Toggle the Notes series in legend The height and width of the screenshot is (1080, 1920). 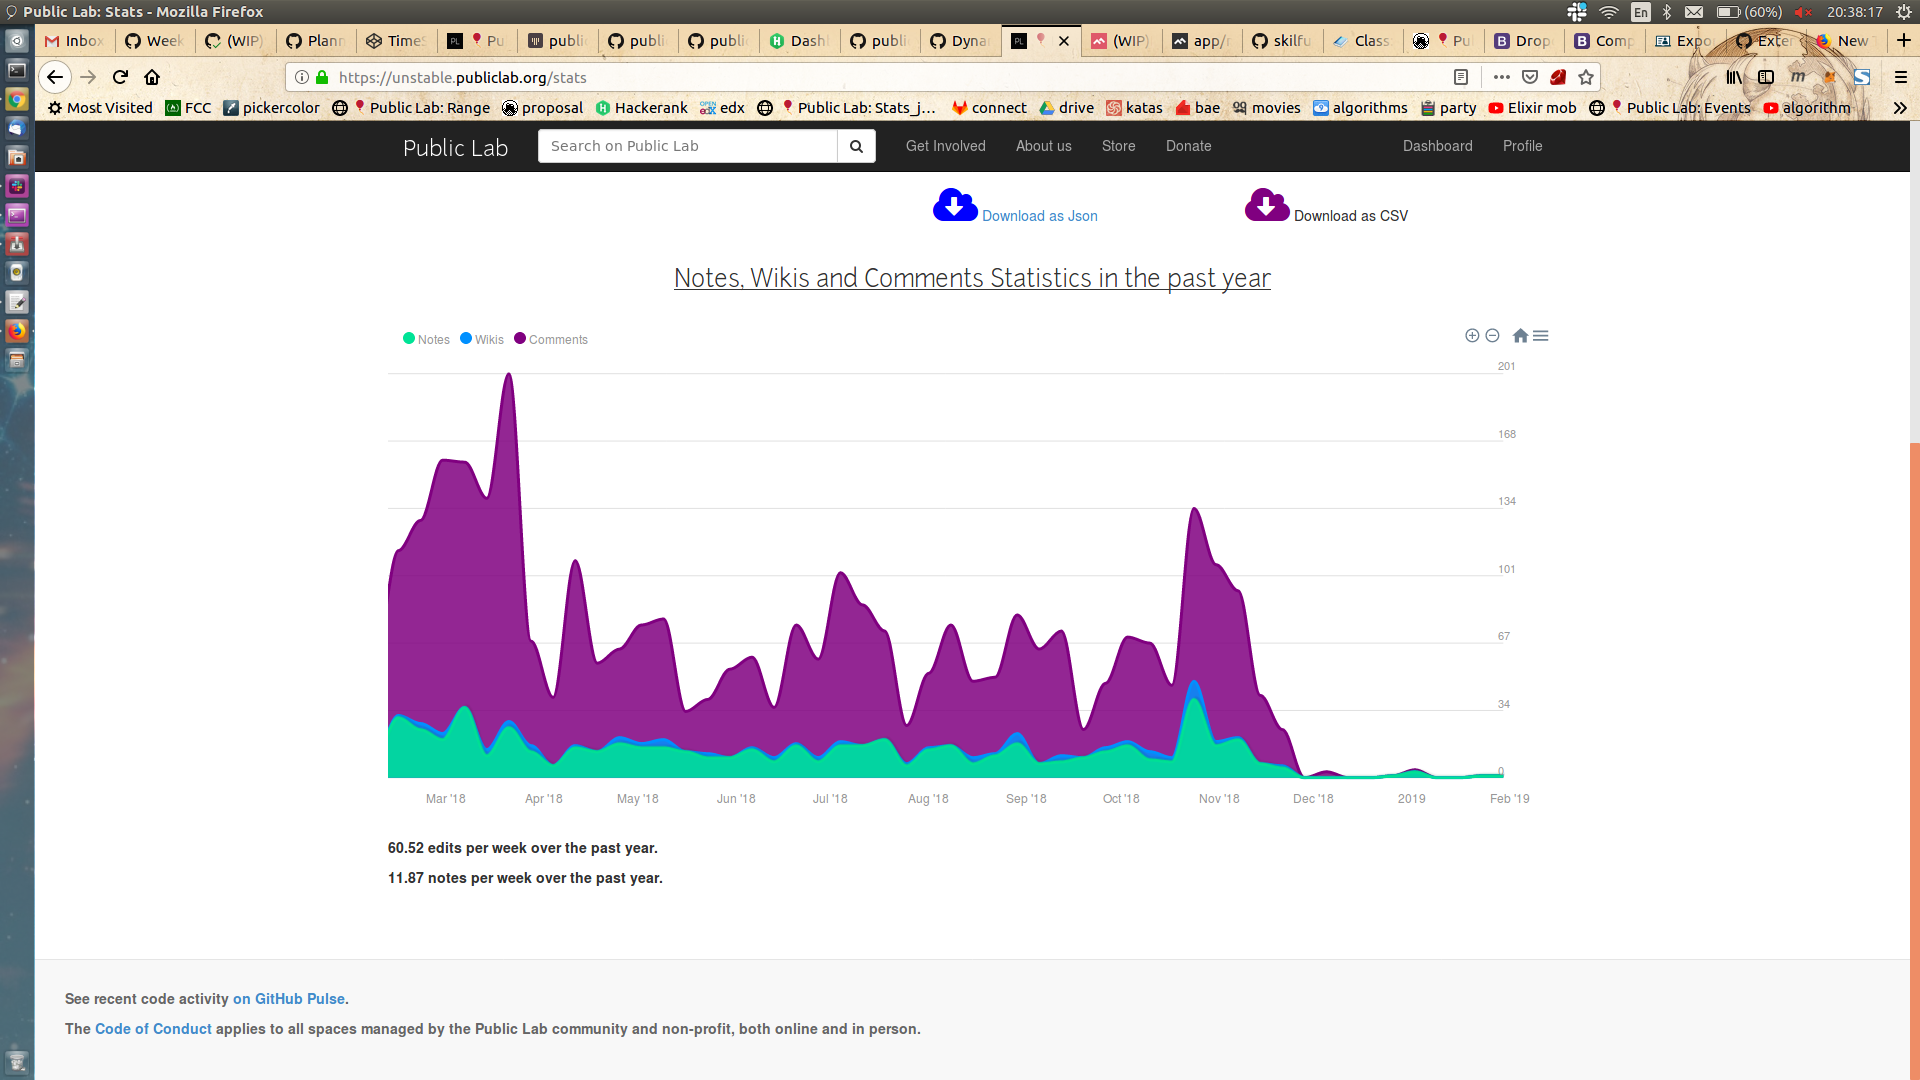[427, 339]
